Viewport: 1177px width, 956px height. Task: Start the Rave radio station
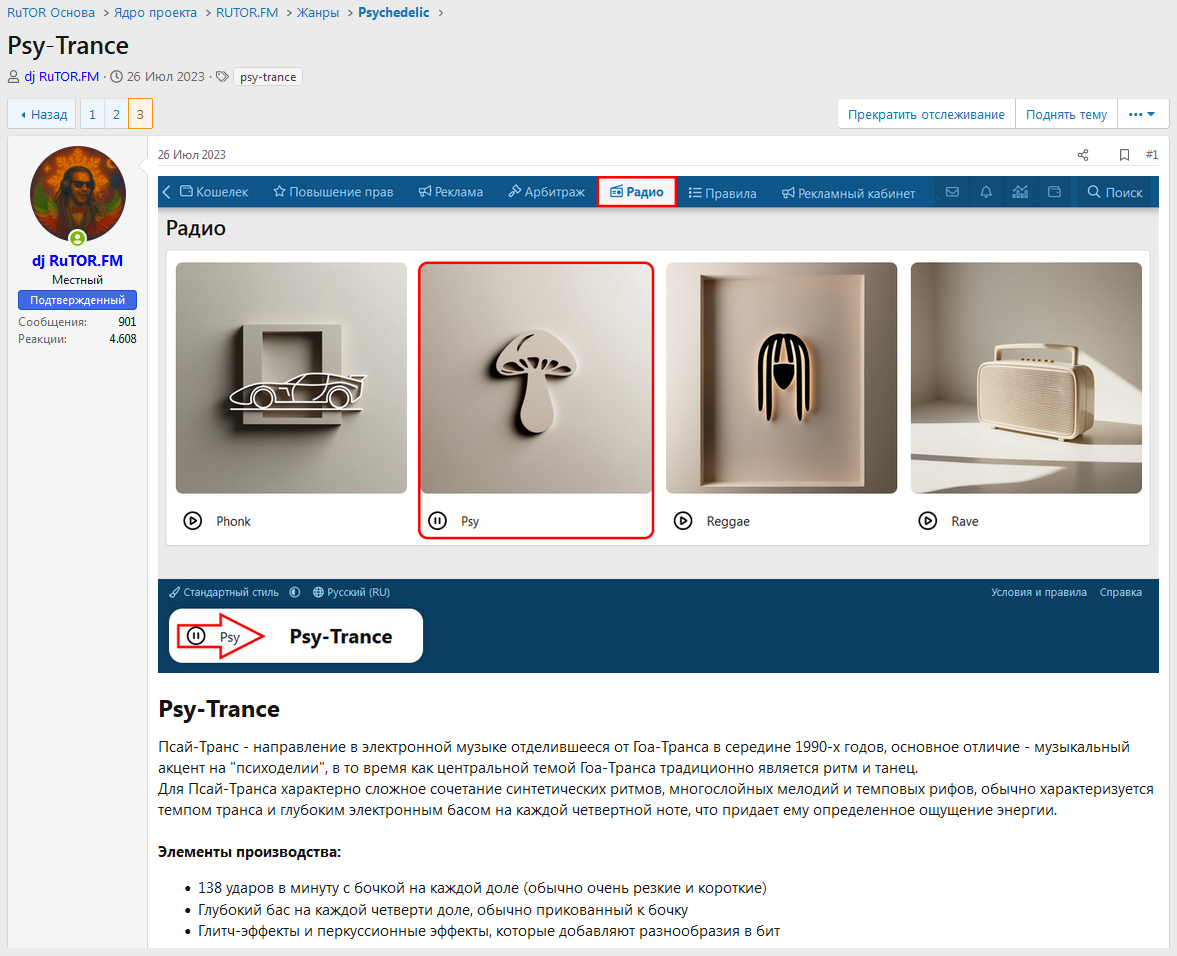pyautogui.click(x=928, y=521)
